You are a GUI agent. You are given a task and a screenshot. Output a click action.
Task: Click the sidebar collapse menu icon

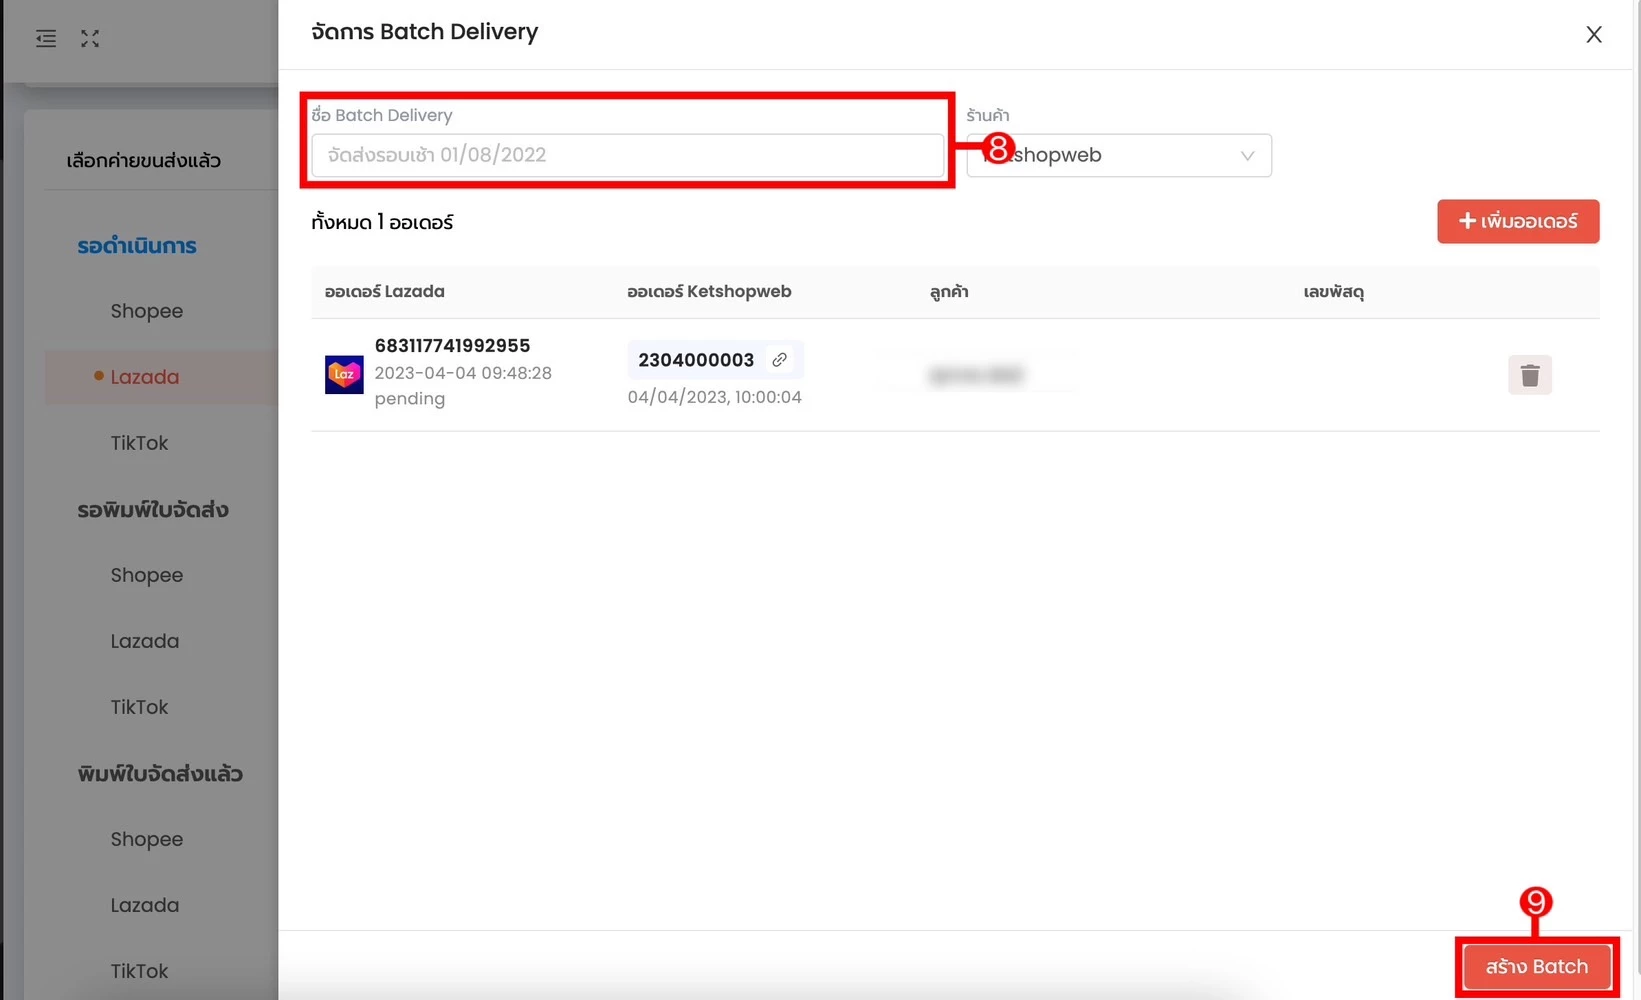(x=46, y=39)
